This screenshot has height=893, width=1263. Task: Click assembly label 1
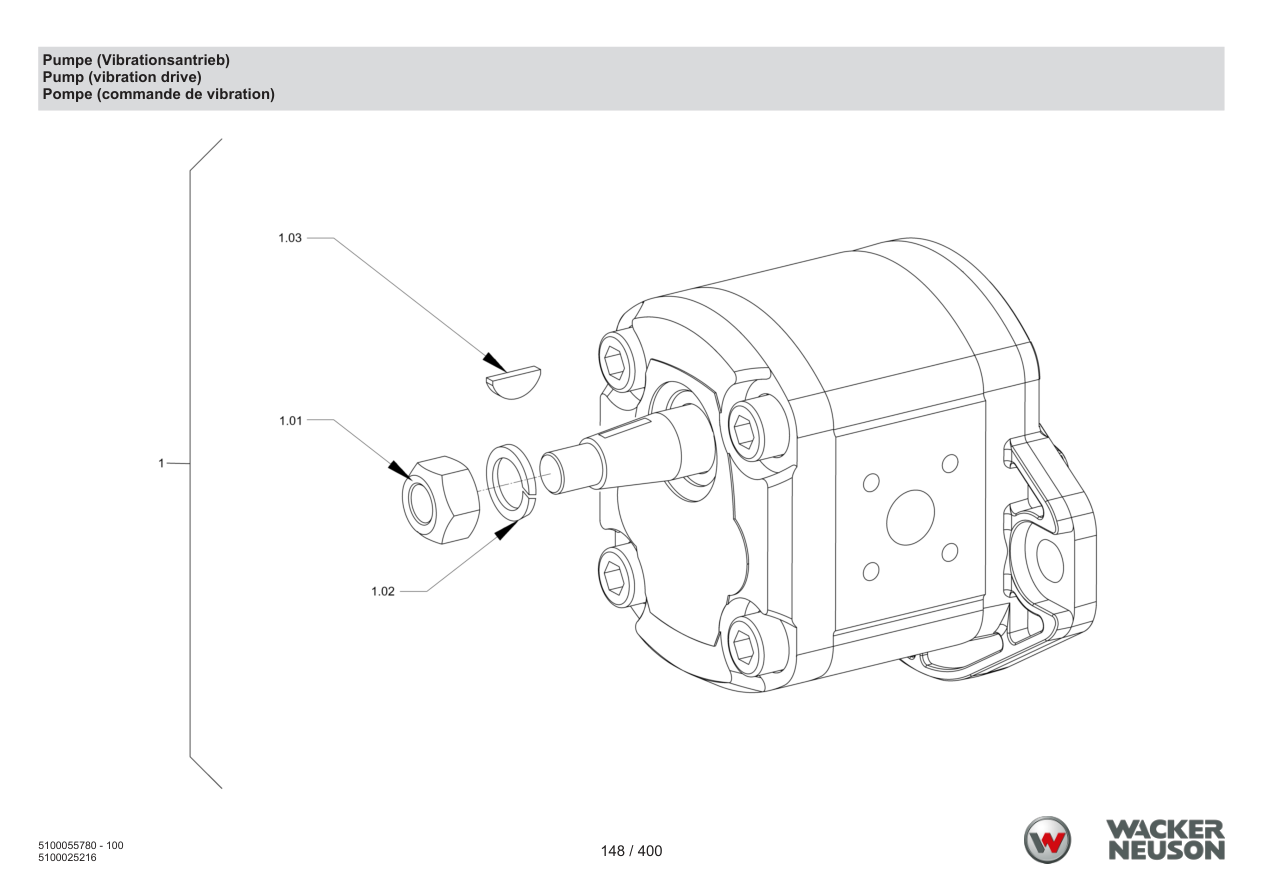160,463
